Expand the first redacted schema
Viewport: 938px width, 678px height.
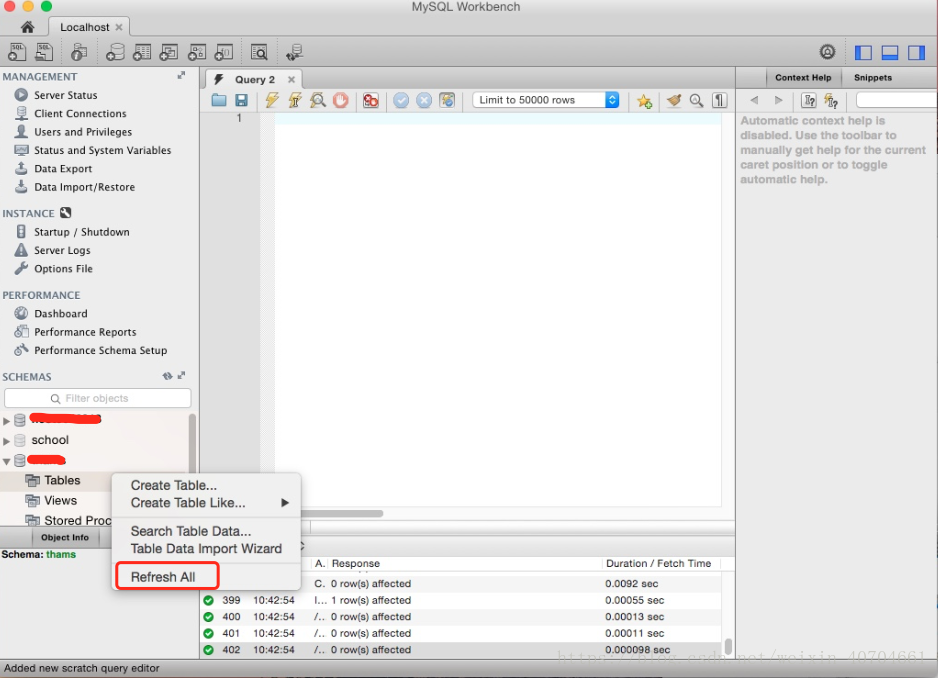pyautogui.click(x=7, y=421)
